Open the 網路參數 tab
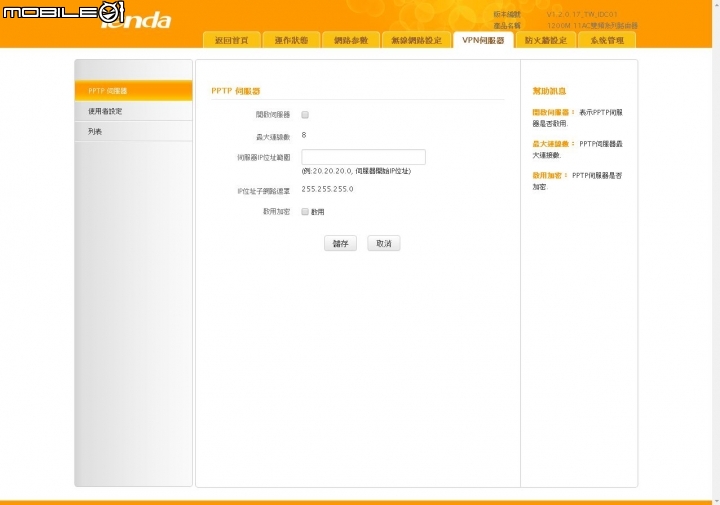 (351, 40)
